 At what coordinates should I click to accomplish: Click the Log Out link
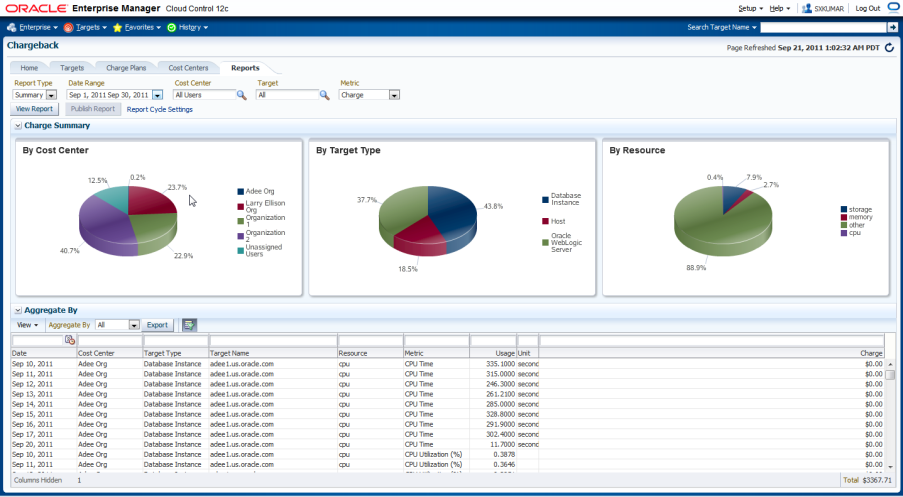(867, 9)
